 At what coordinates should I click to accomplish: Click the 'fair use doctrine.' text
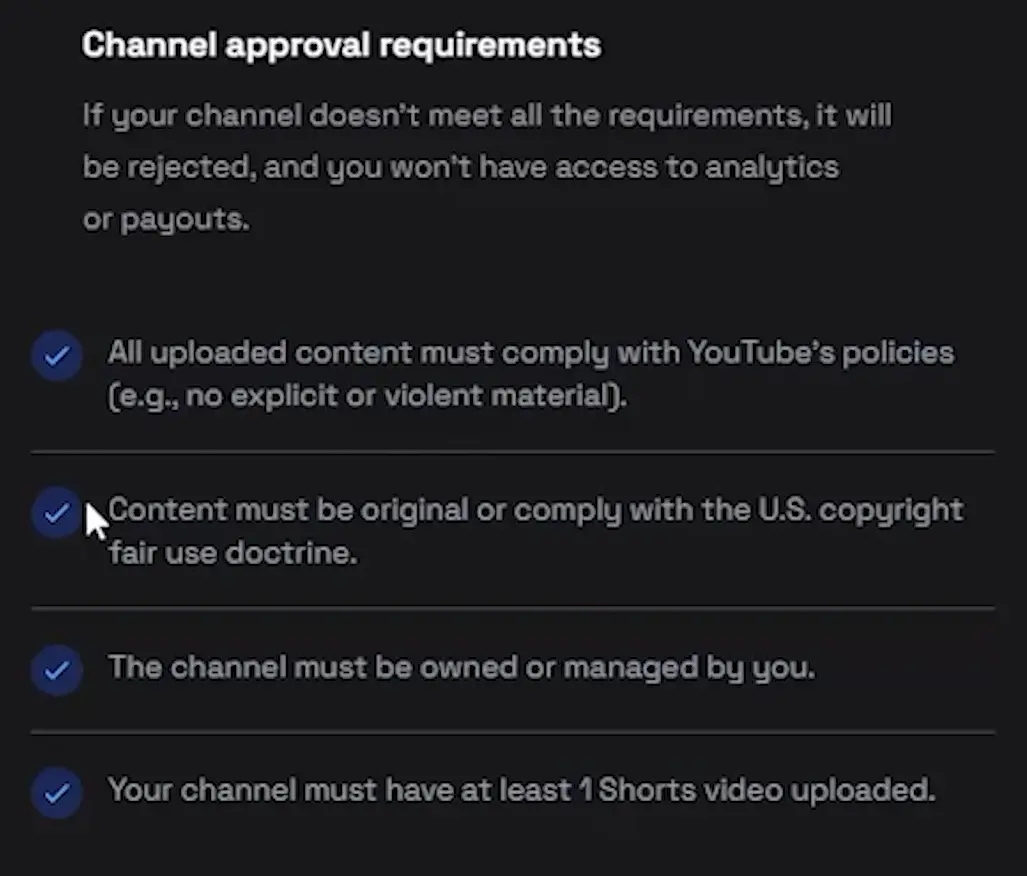click(x=232, y=553)
